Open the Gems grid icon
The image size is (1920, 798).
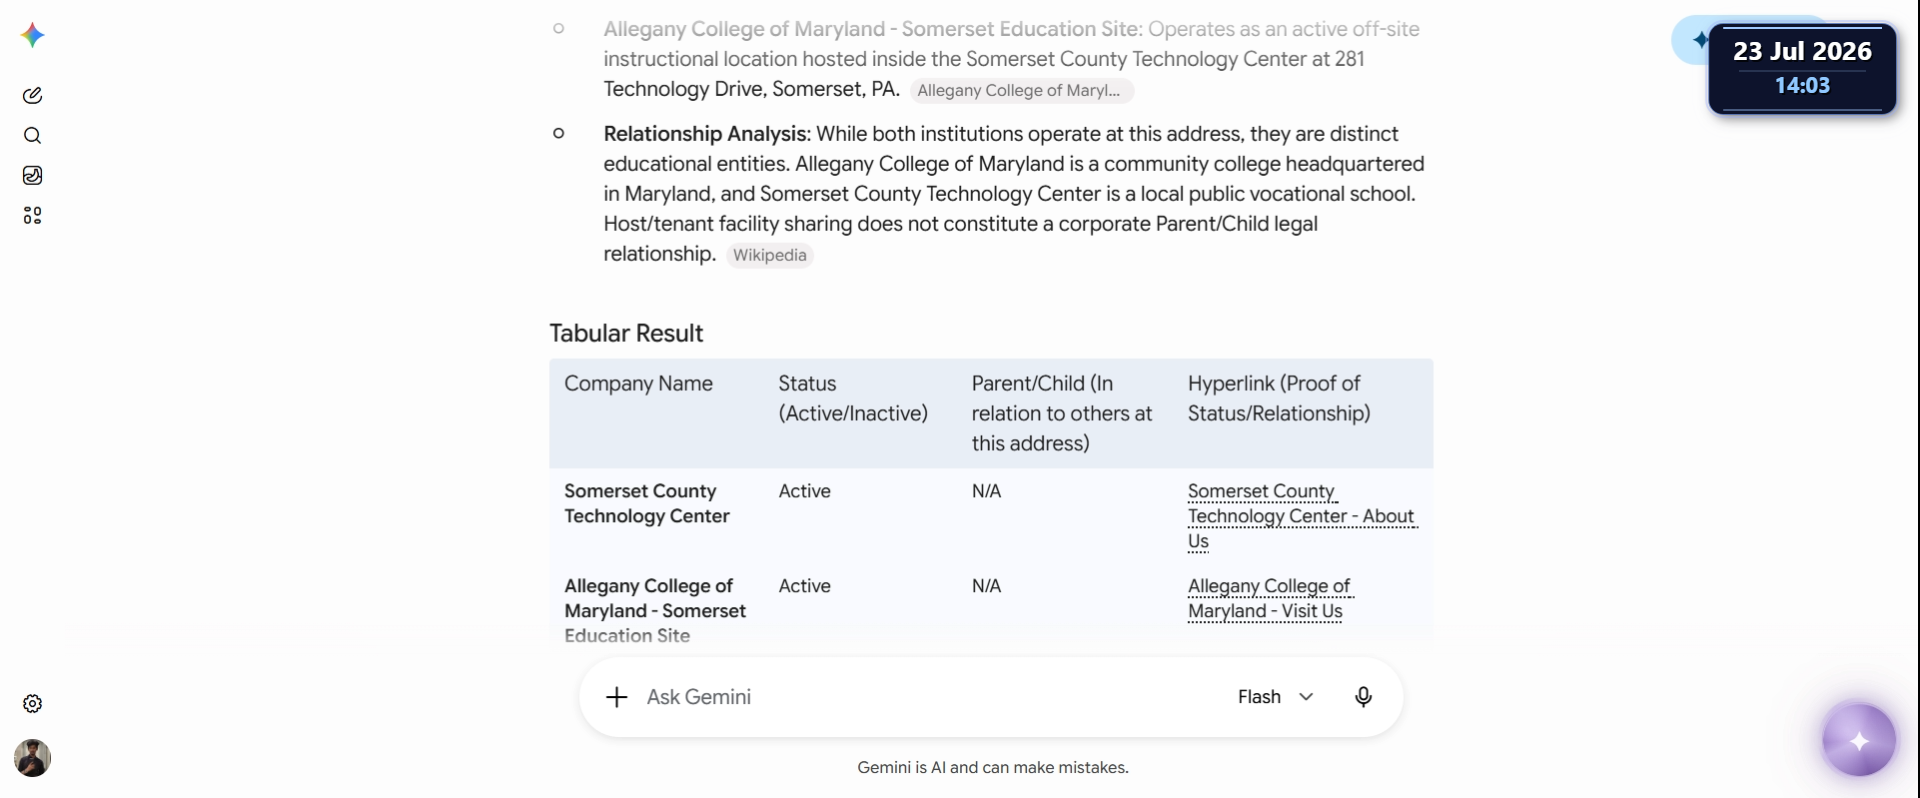(32, 215)
